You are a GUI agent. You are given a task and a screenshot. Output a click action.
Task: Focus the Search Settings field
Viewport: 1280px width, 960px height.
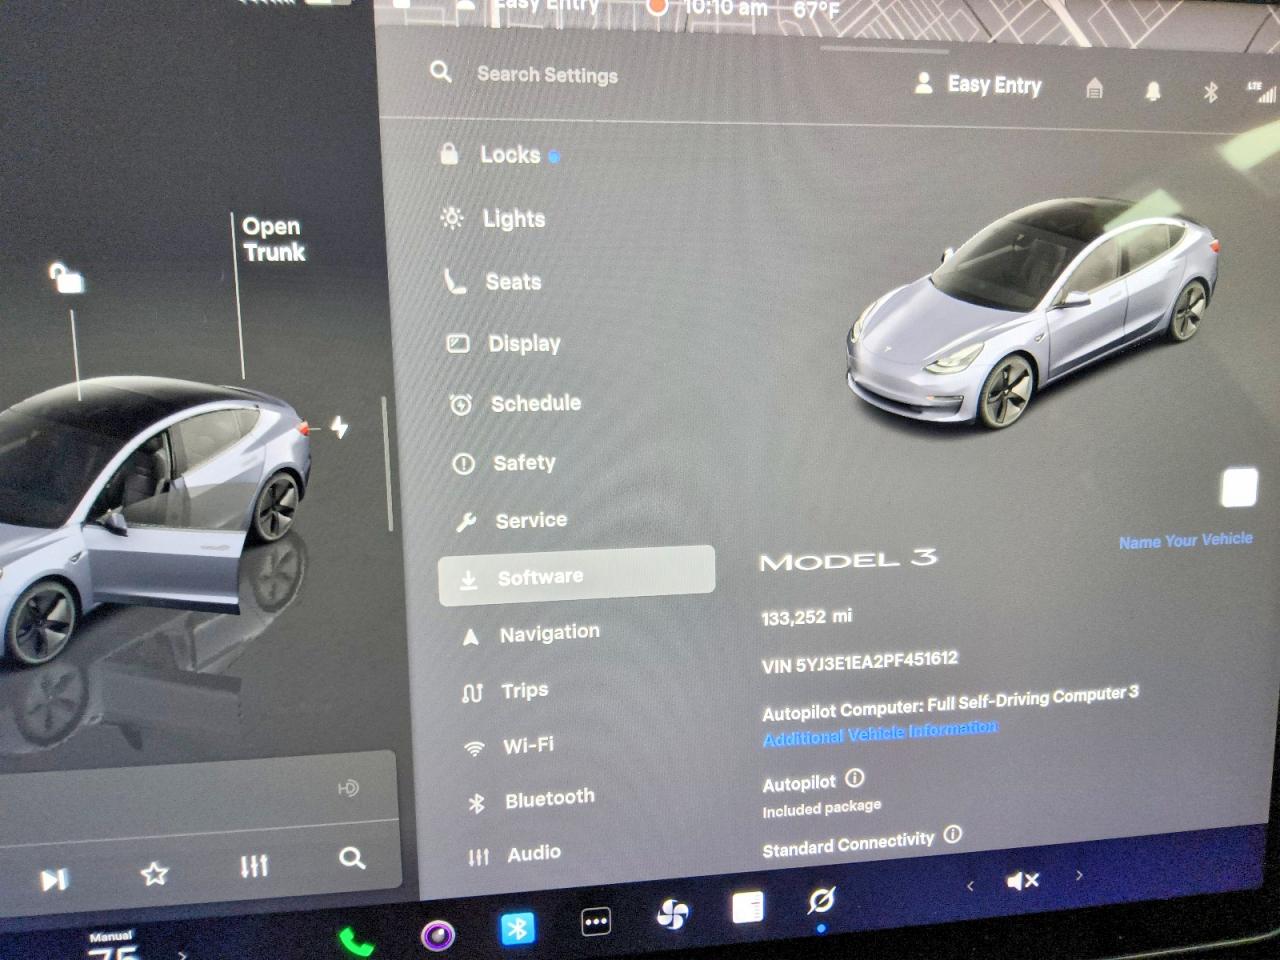[x=547, y=74]
